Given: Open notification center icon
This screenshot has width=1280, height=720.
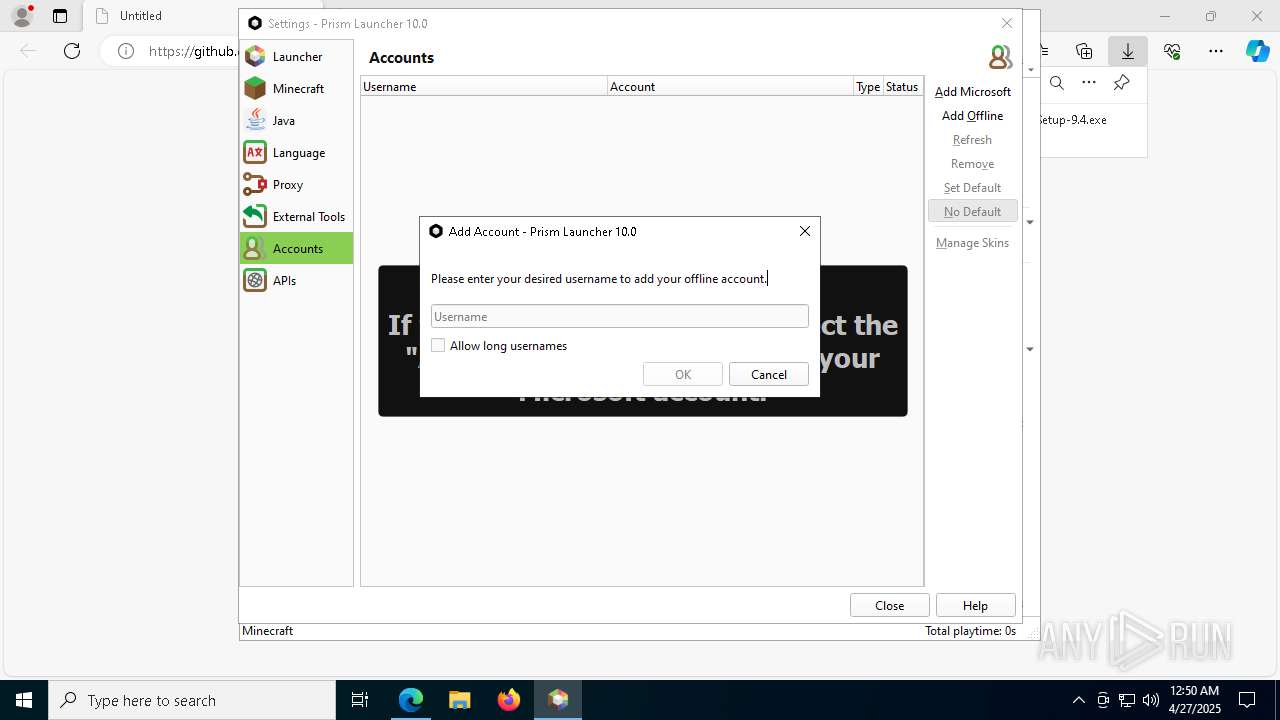Looking at the screenshot, I should point(1247,700).
